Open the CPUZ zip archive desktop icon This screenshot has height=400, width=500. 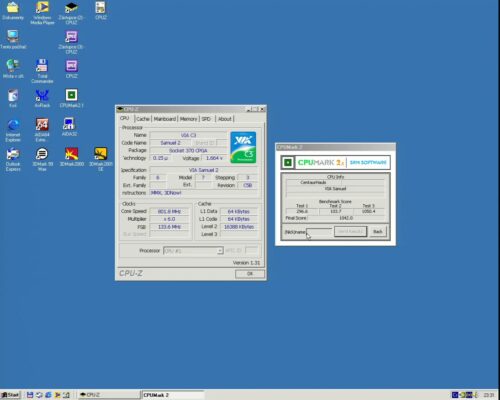coord(101,11)
